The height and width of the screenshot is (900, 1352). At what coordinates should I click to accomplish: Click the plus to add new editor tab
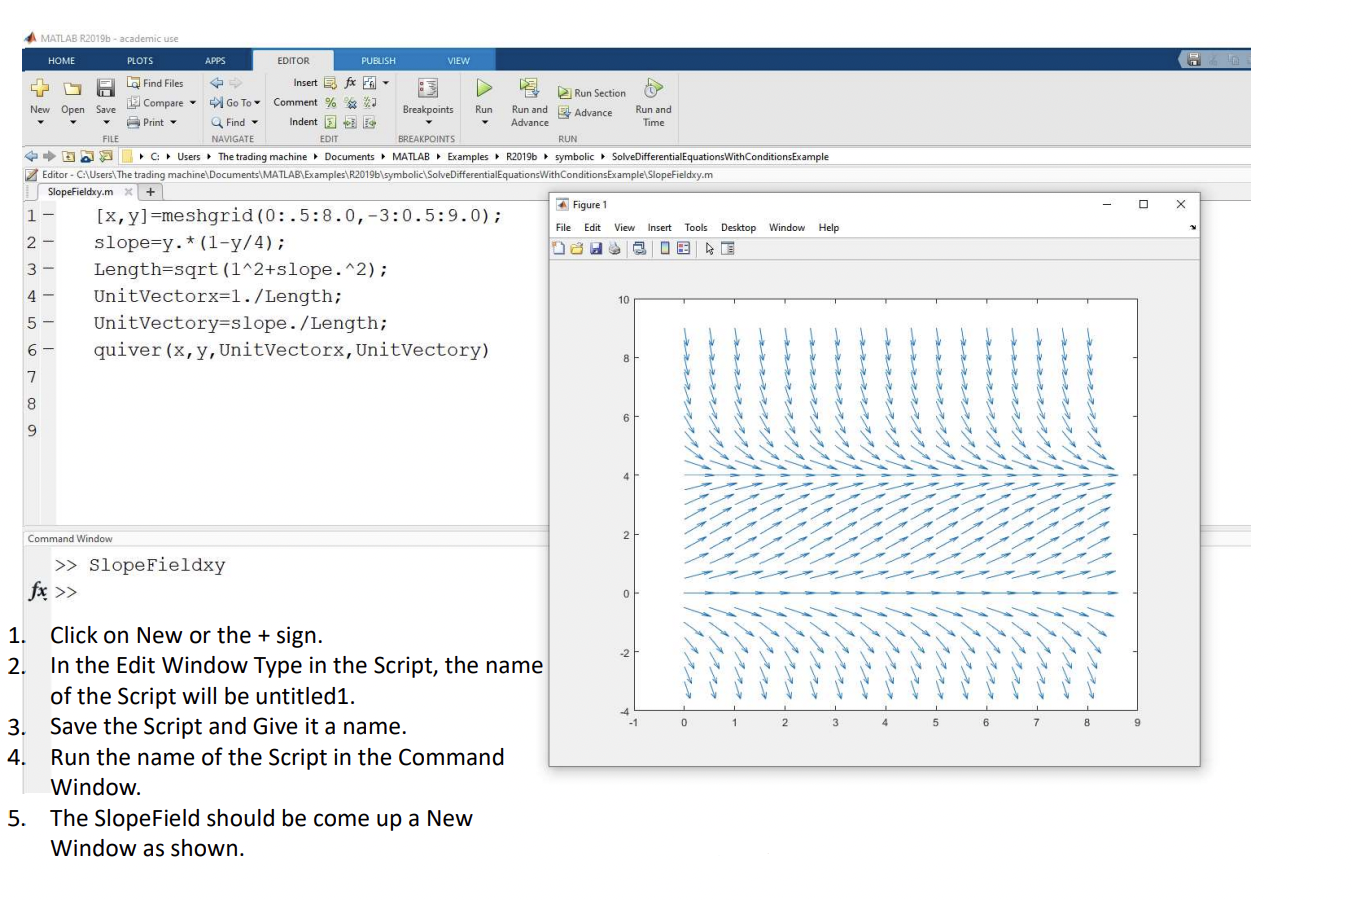151,192
